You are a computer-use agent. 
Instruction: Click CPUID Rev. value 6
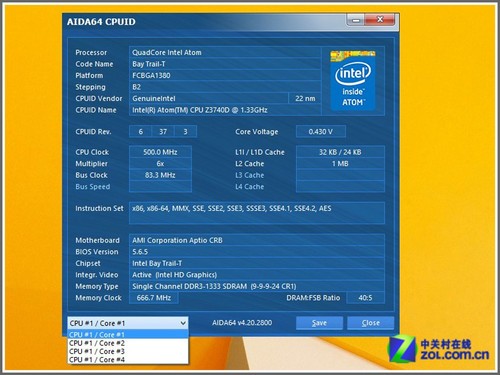[x=141, y=132]
